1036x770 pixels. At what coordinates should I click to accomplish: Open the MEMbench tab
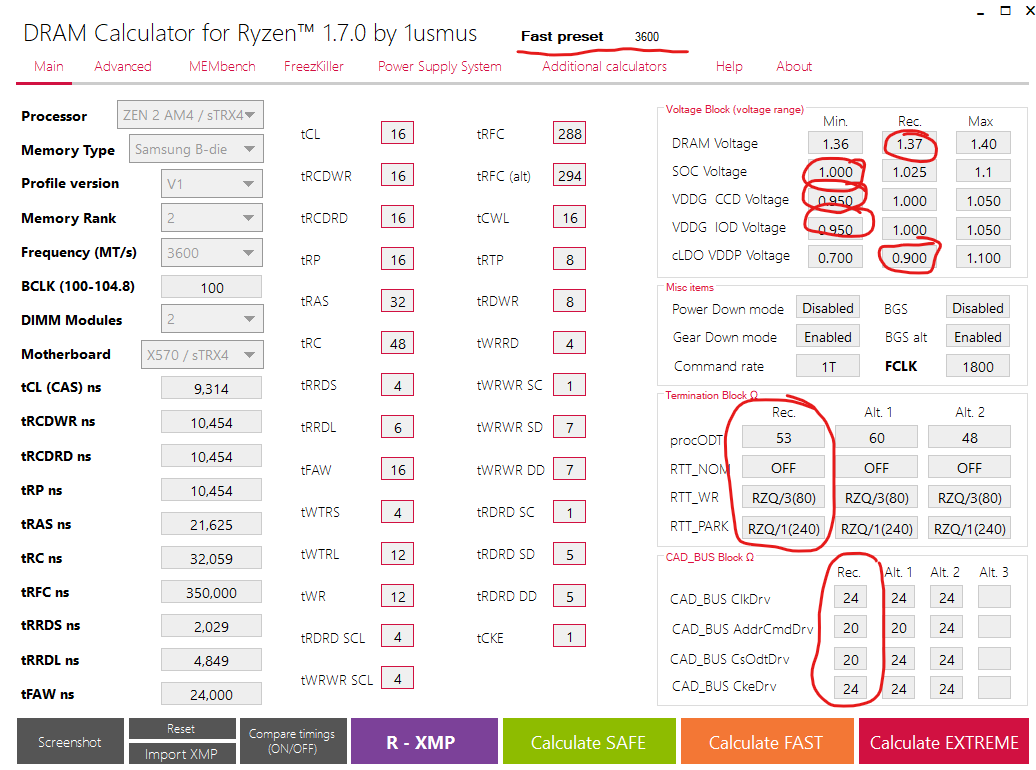[222, 66]
